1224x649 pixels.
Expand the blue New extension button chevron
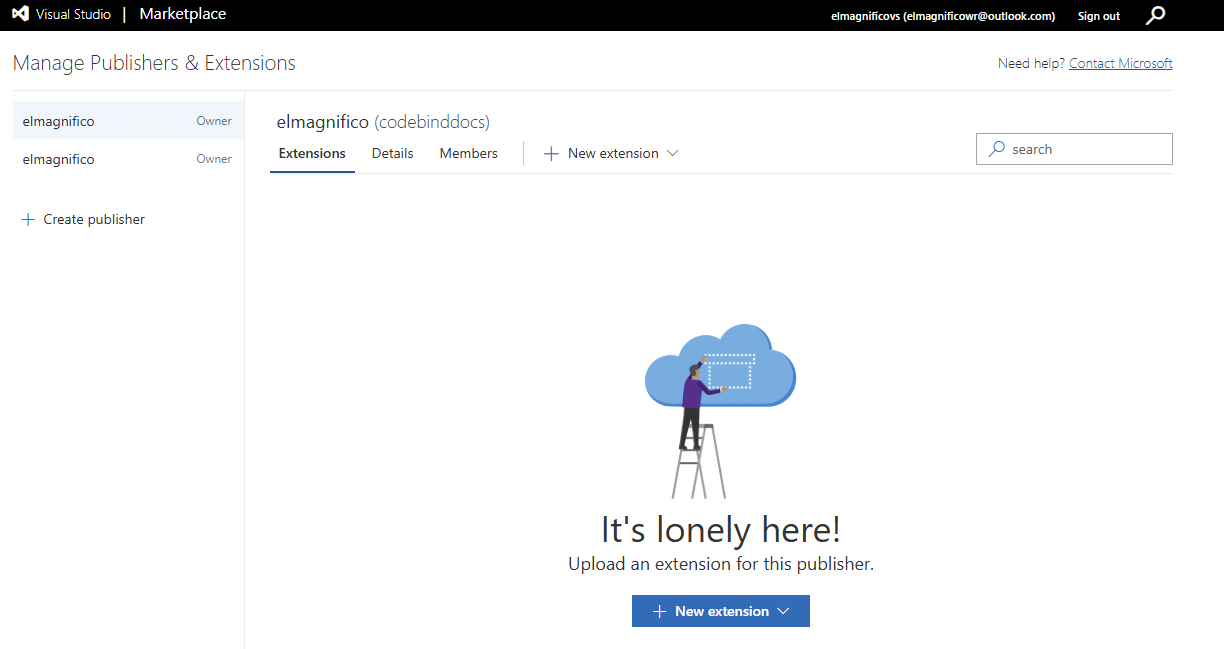(x=783, y=611)
